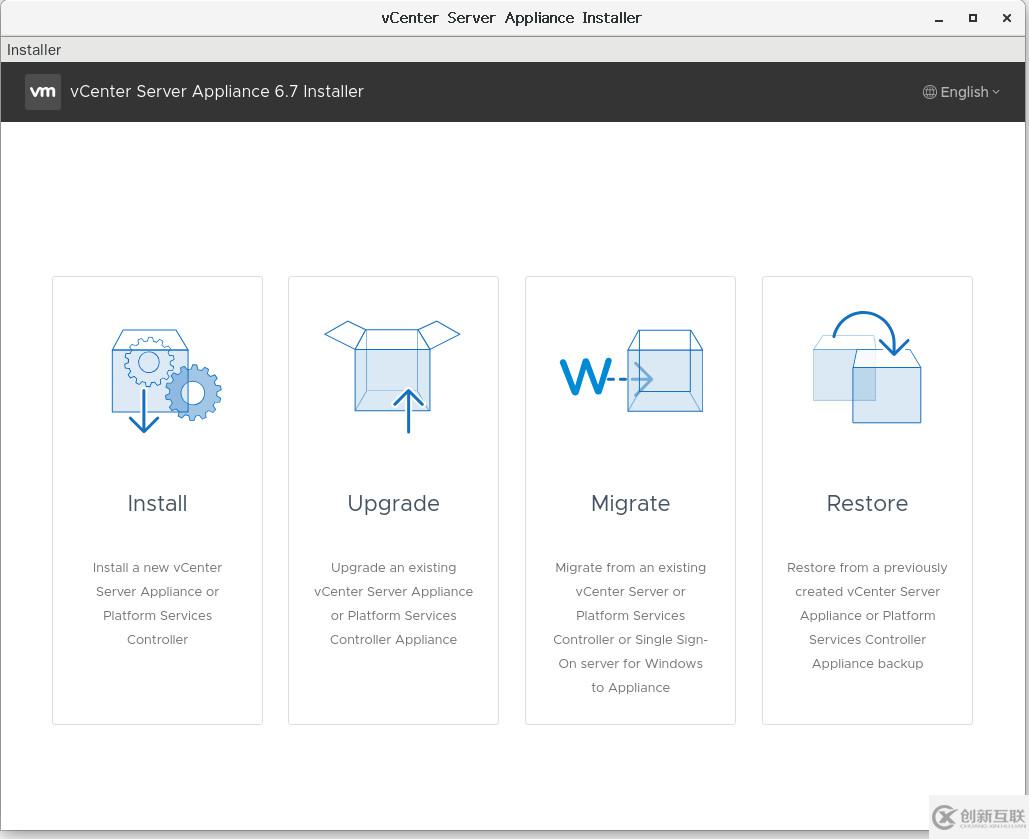Viewport: 1029px width, 839px height.
Task: Click the vm logo in header
Action: click(43, 91)
